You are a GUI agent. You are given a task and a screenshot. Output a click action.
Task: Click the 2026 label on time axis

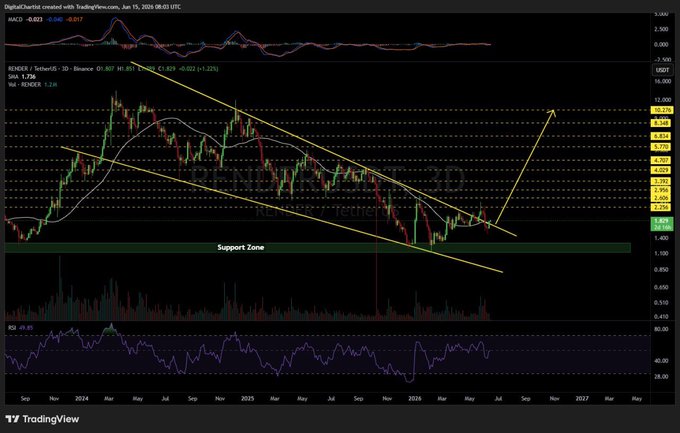(415, 398)
